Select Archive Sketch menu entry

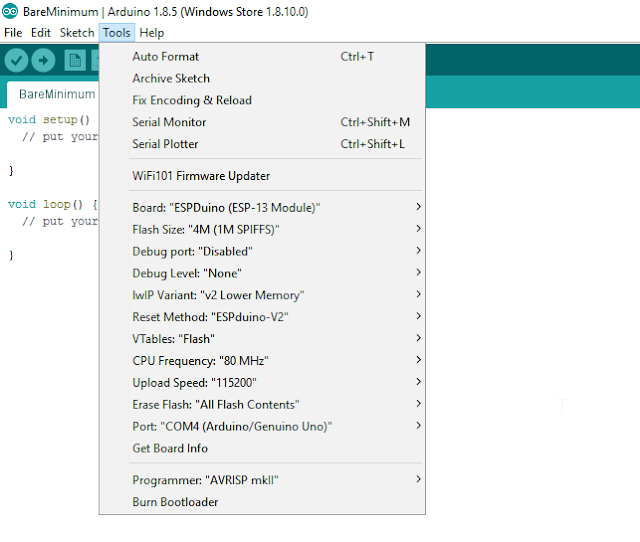click(262, 78)
